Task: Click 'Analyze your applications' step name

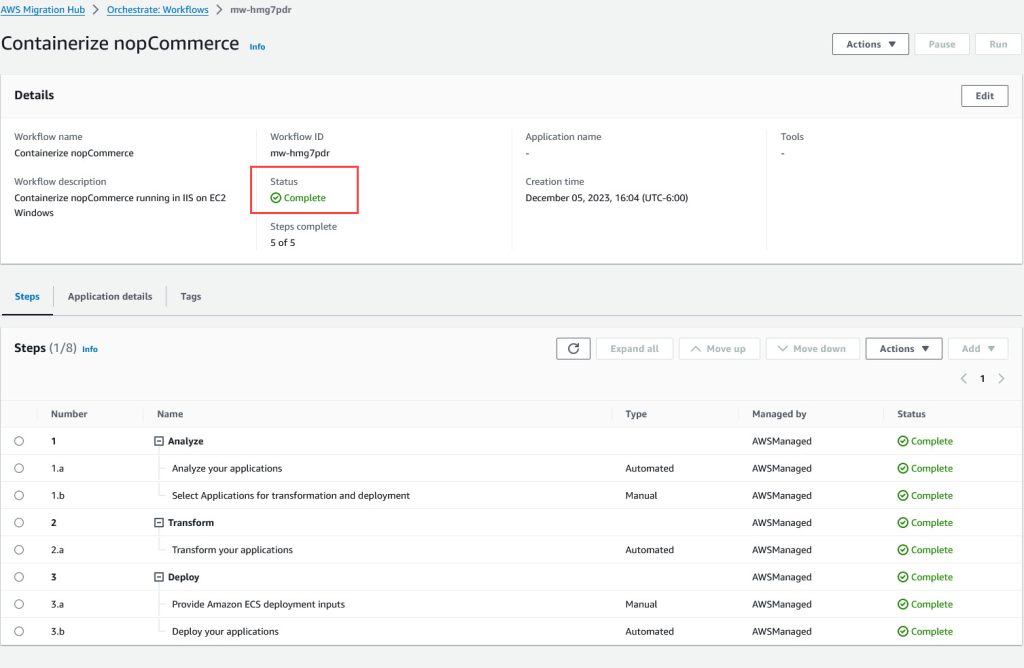Action: coord(227,468)
